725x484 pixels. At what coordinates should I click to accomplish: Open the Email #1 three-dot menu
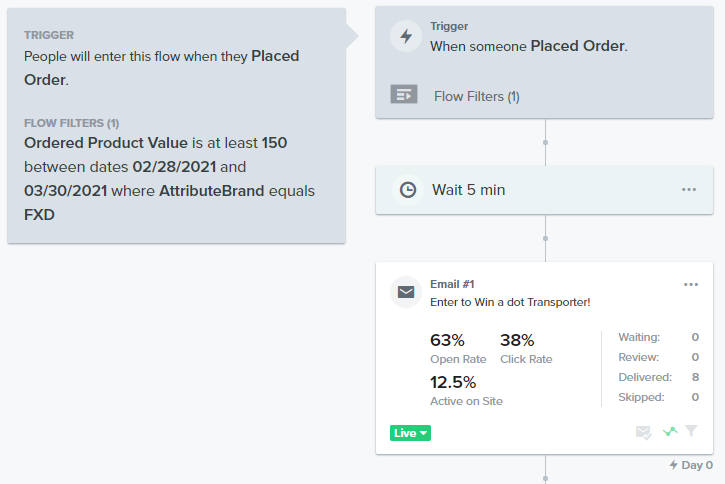(691, 284)
